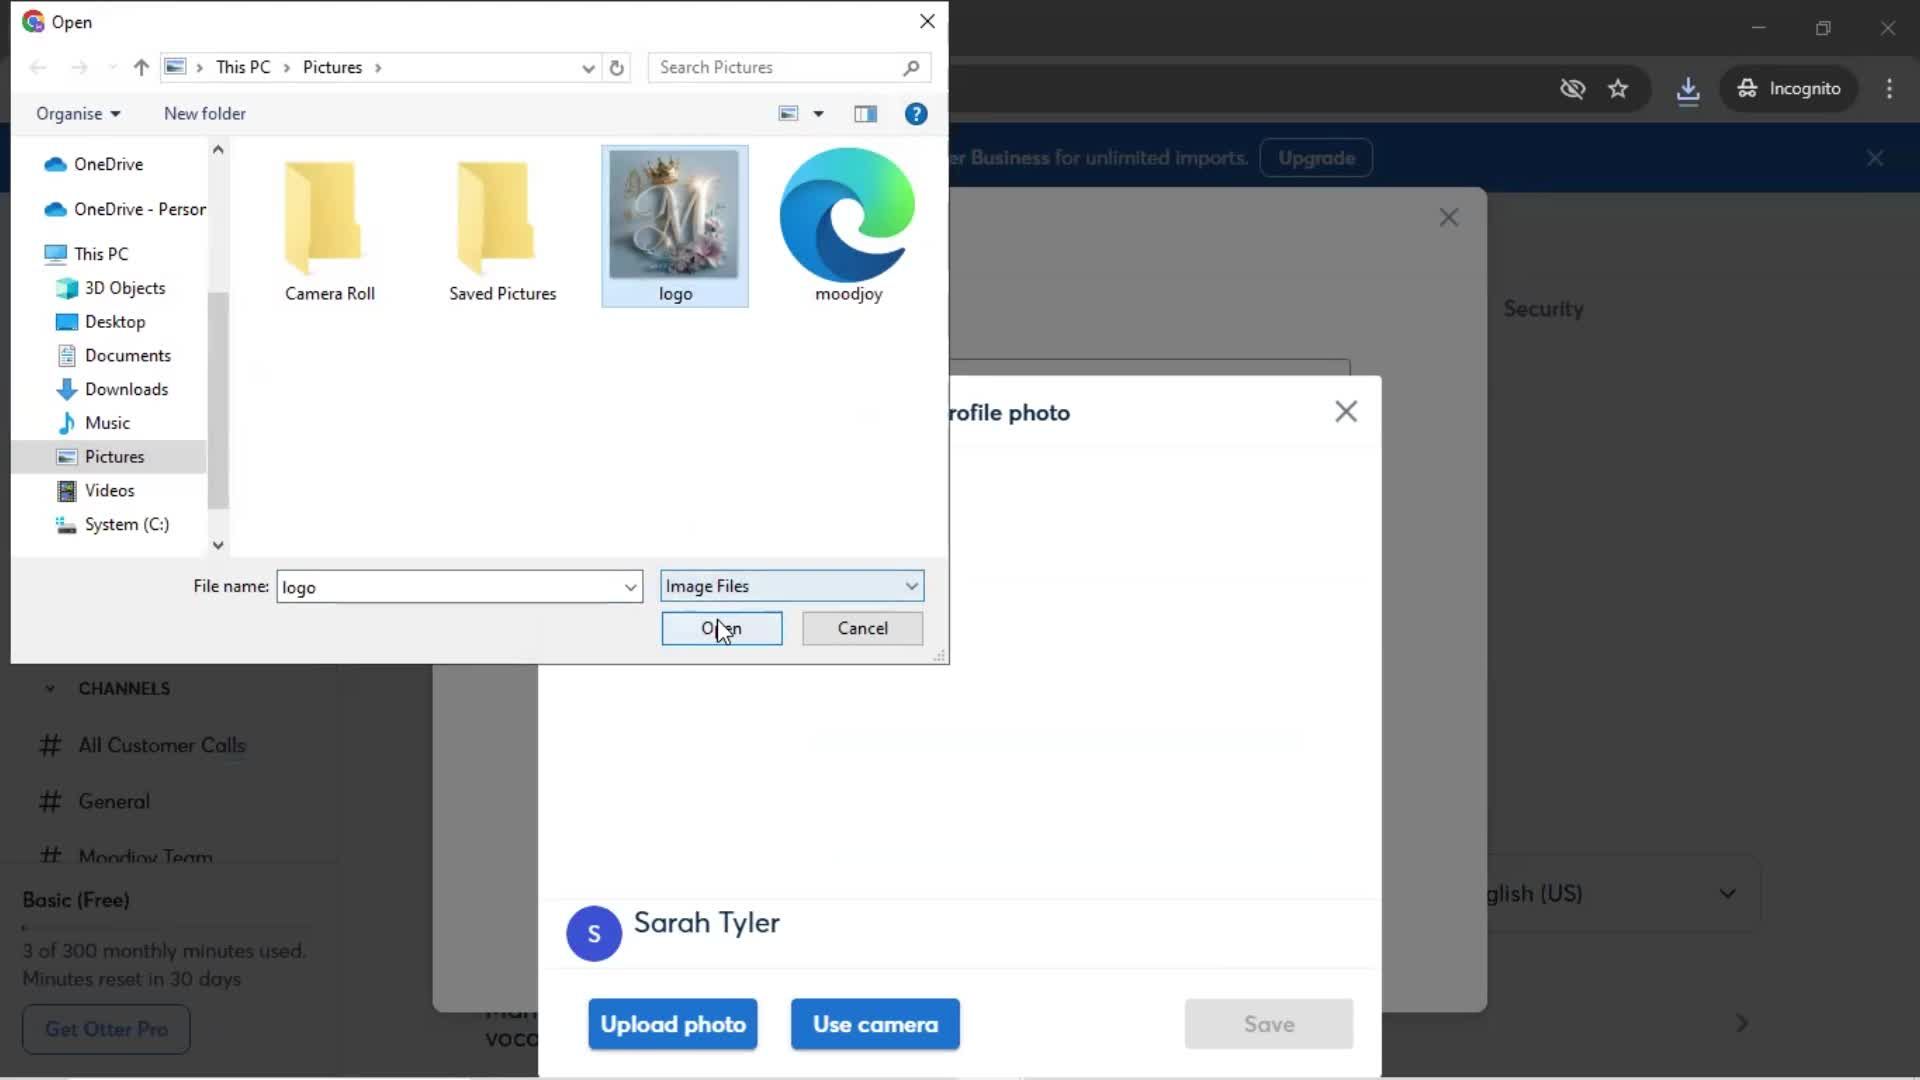The height and width of the screenshot is (1080, 1920).
Task: Toggle the preview pane icon
Action: [866, 114]
